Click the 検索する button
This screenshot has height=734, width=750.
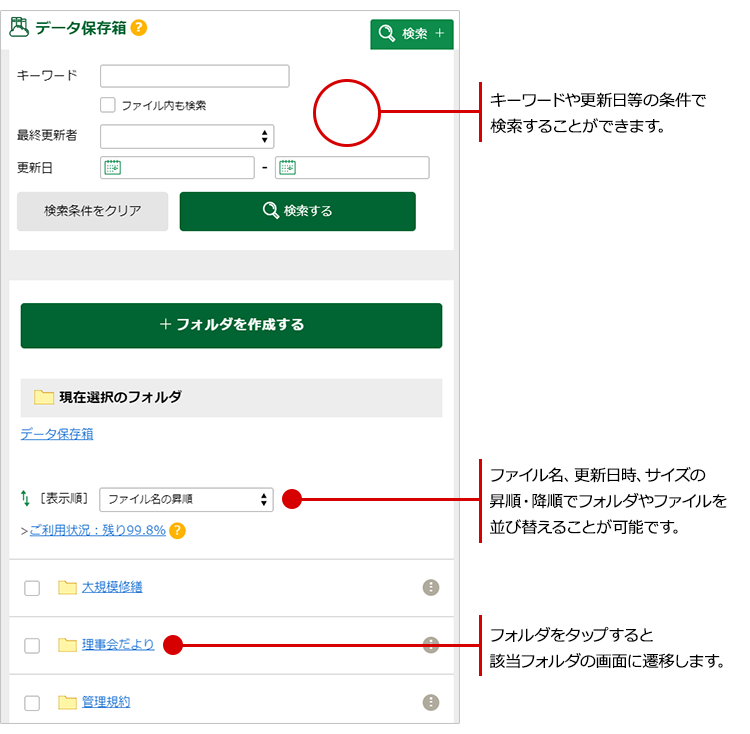(297, 211)
